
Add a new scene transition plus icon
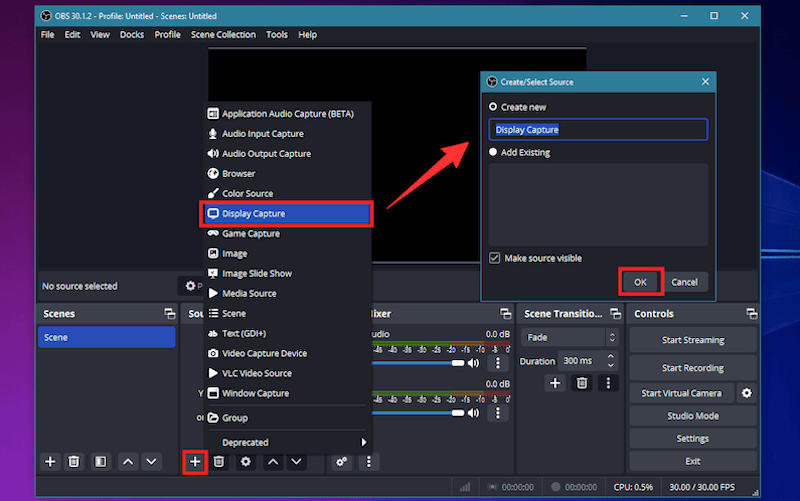555,383
